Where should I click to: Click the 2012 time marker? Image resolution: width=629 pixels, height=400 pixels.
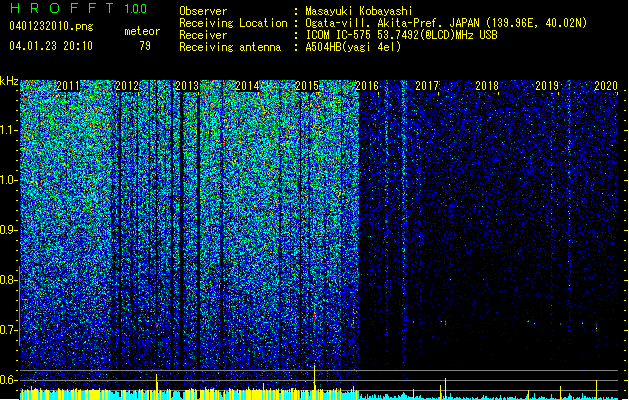[127, 86]
